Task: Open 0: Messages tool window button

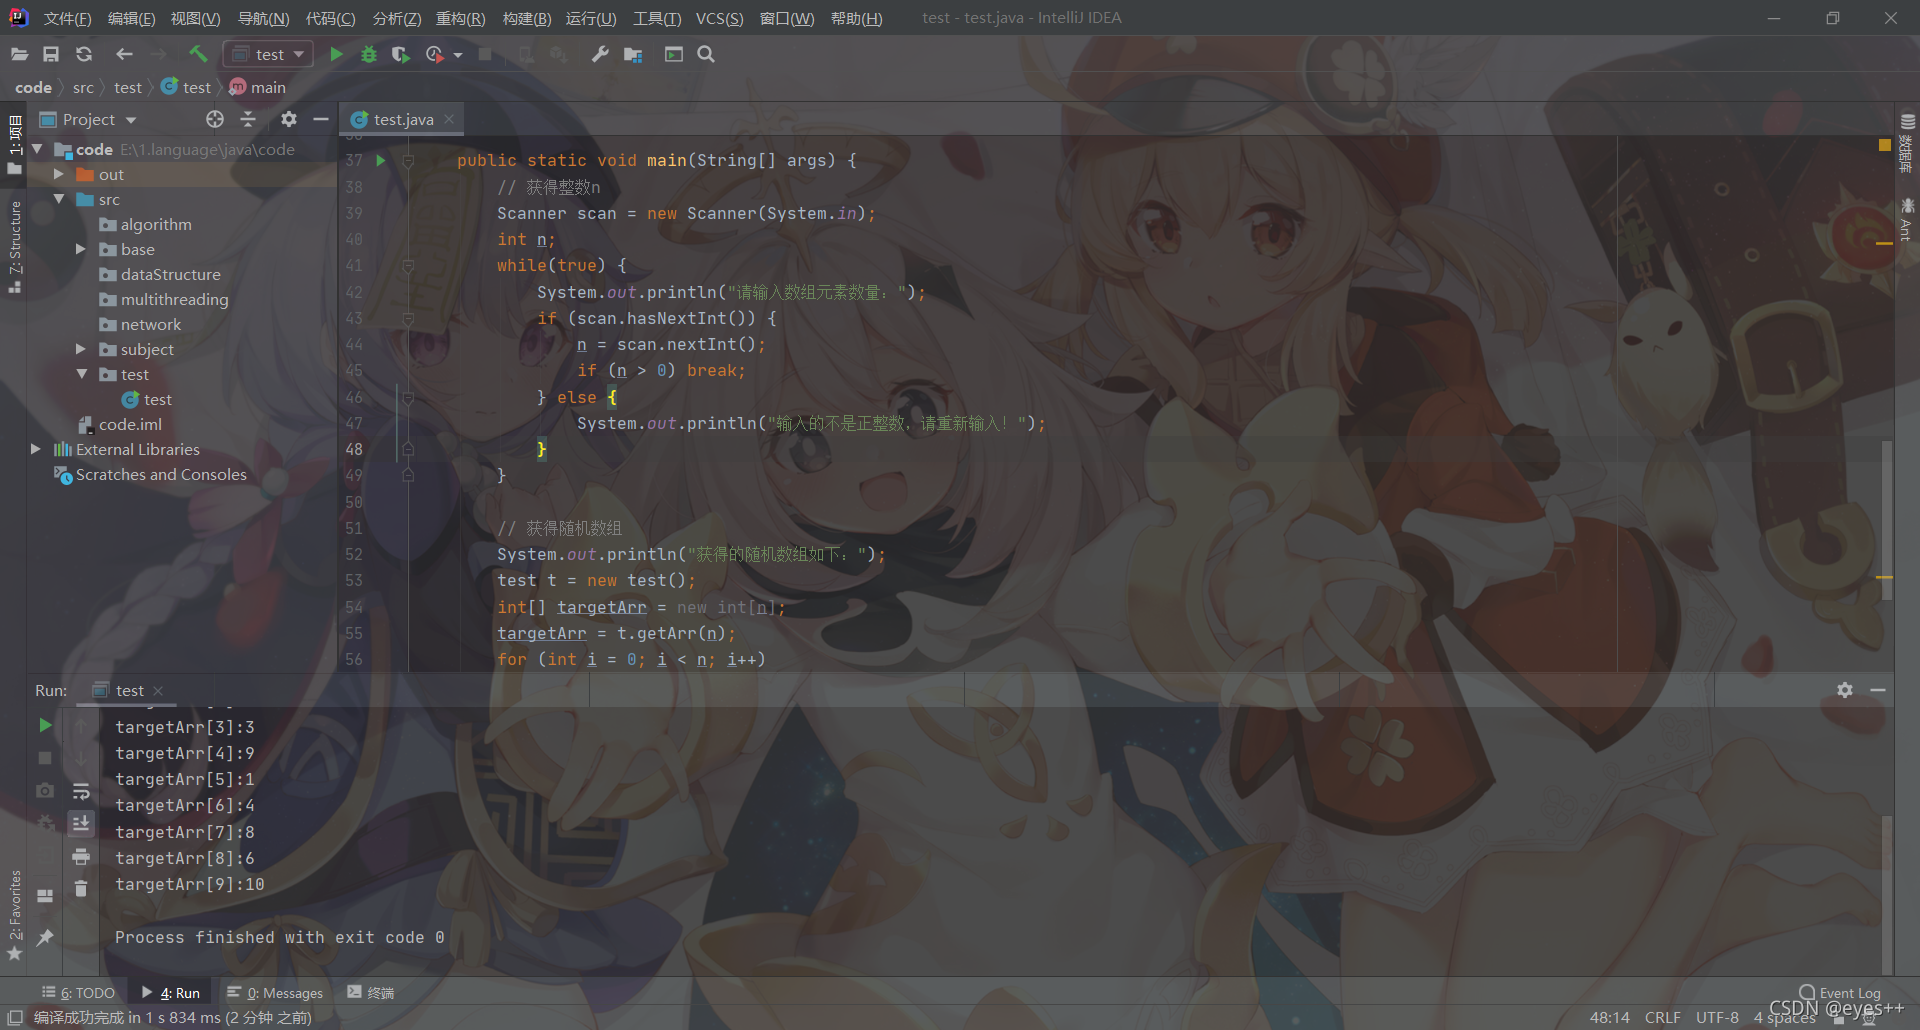Action: [x=275, y=993]
